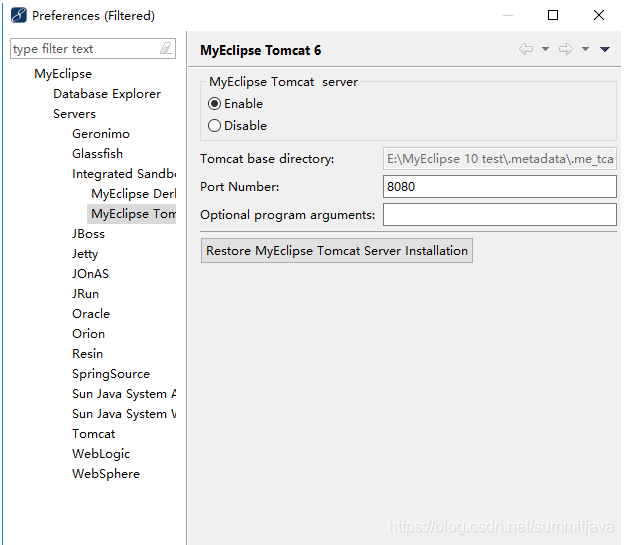
Task: Open Database Explorer preferences
Action: [107, 94]
